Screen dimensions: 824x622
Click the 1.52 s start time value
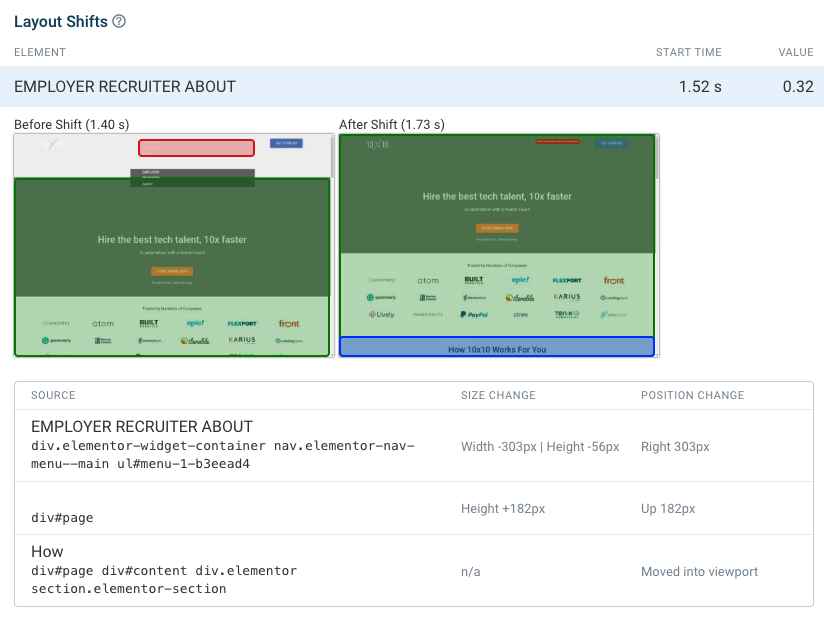[700, 87]
